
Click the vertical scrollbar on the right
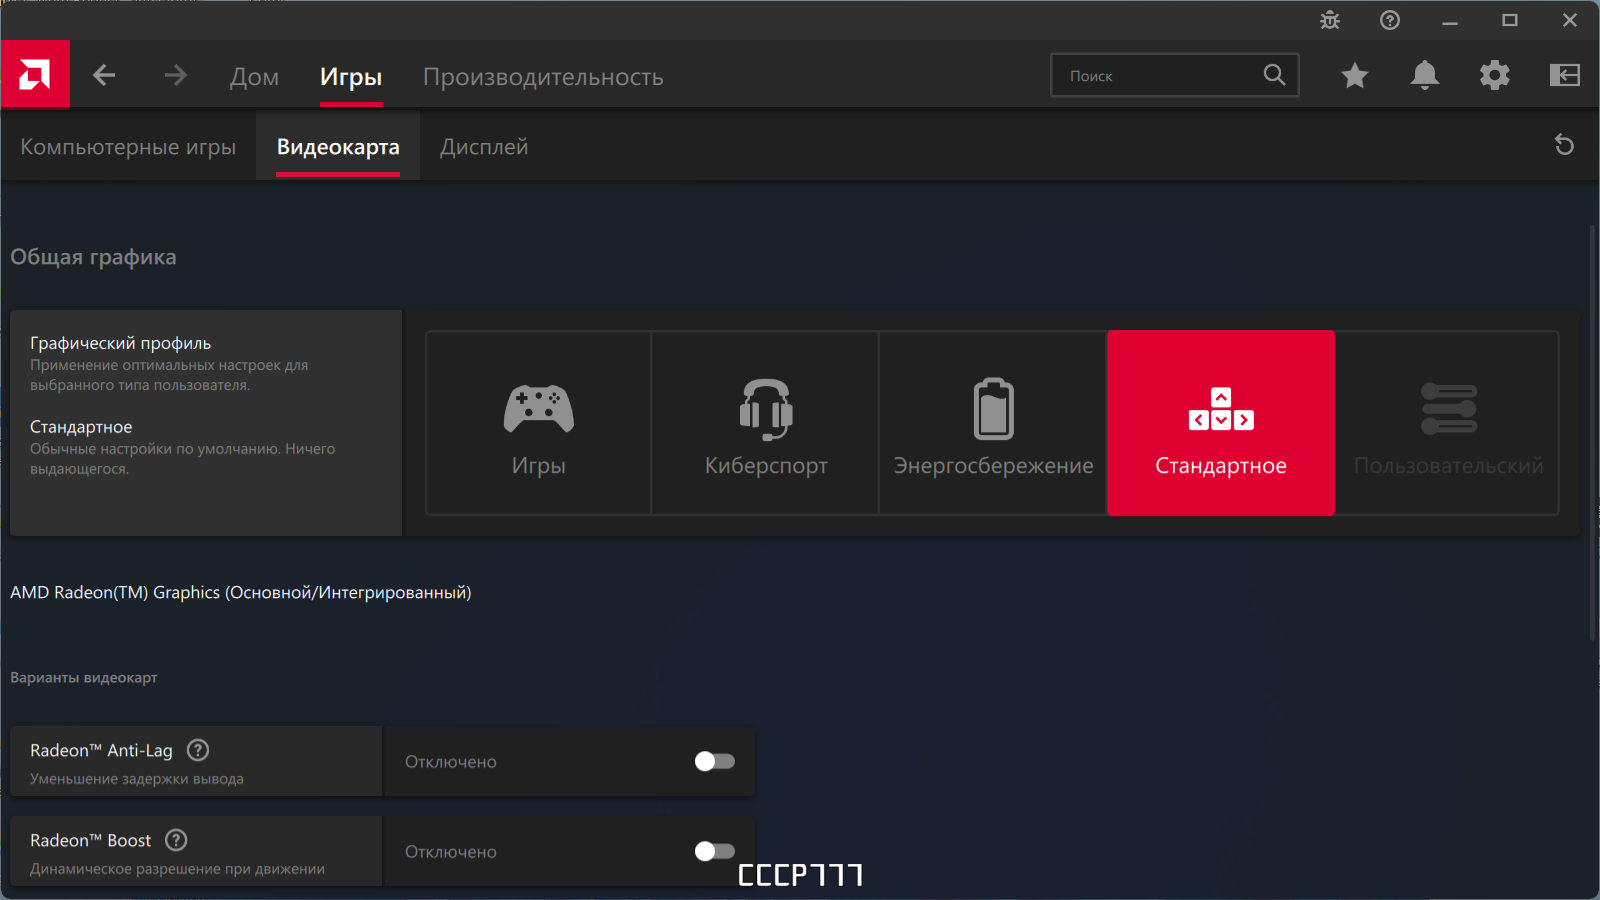[x=1593, y=432]
